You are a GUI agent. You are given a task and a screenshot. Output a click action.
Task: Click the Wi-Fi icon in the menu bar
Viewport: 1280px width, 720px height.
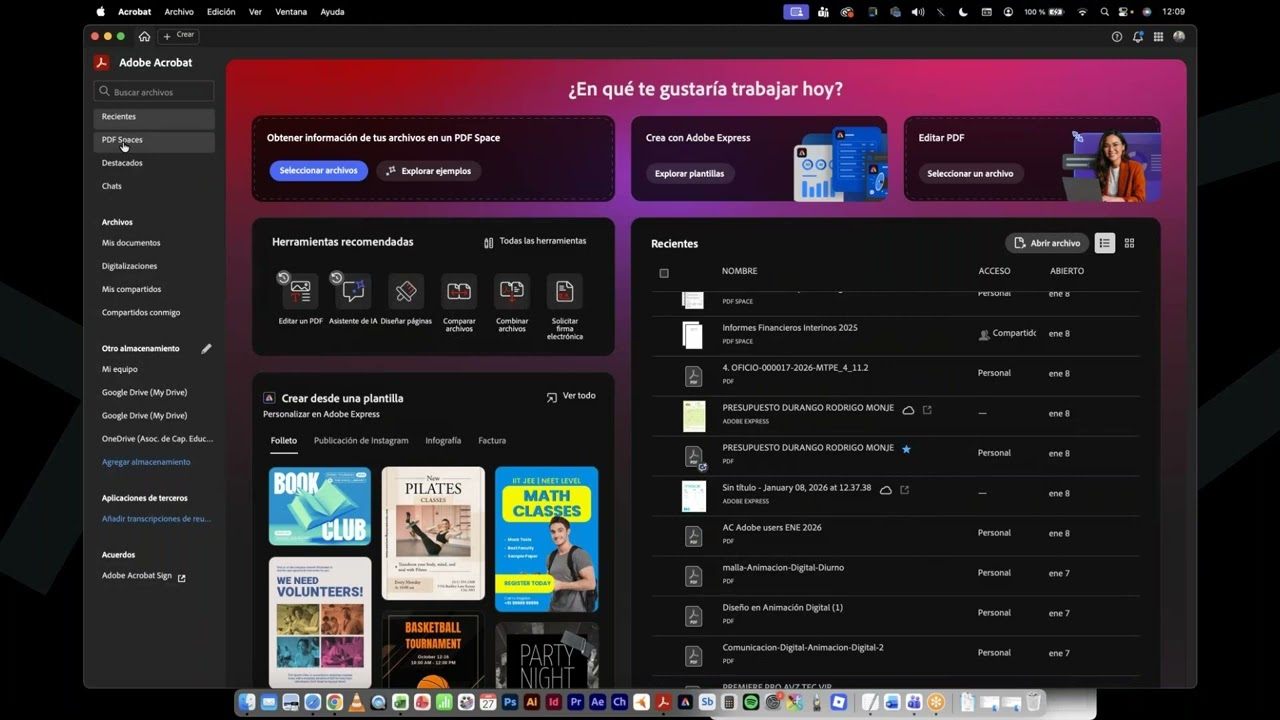coord(1082,12)
